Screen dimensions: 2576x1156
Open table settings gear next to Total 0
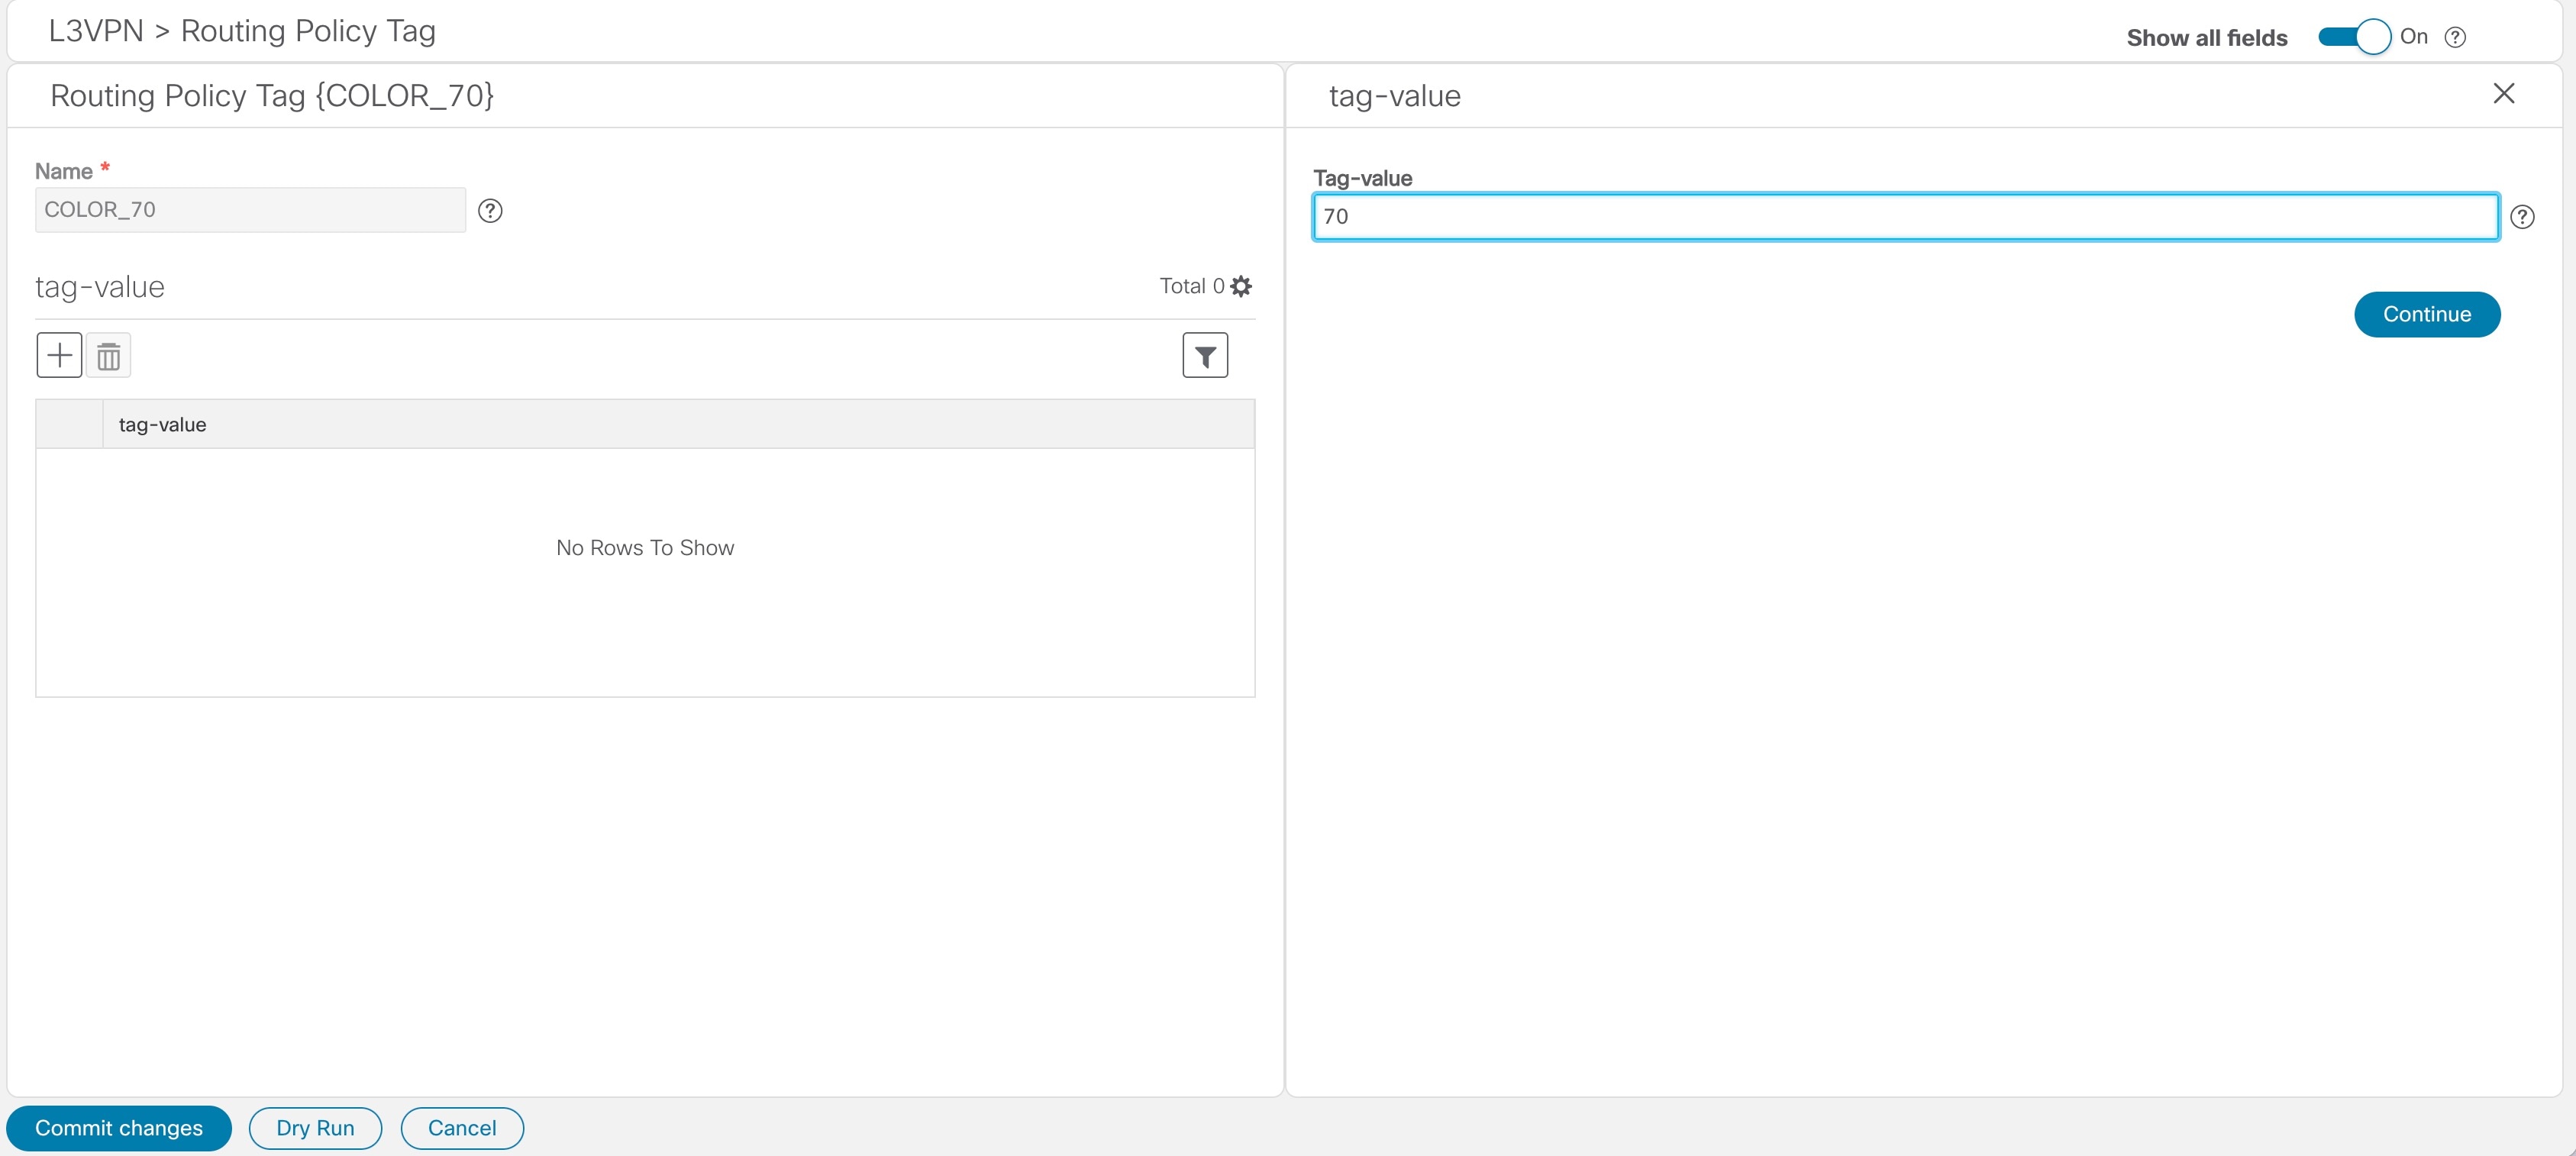click(1241, 286)
